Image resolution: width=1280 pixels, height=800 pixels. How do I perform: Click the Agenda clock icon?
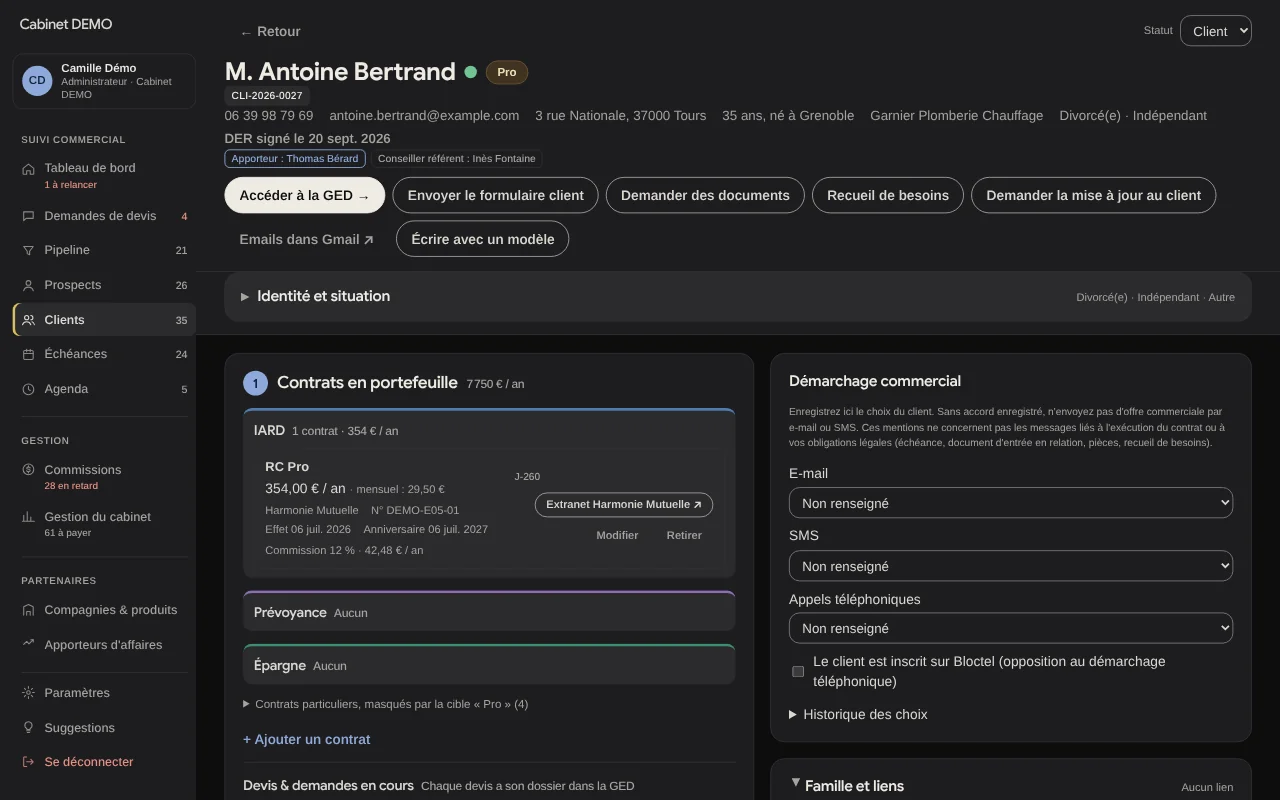point(28,389)
